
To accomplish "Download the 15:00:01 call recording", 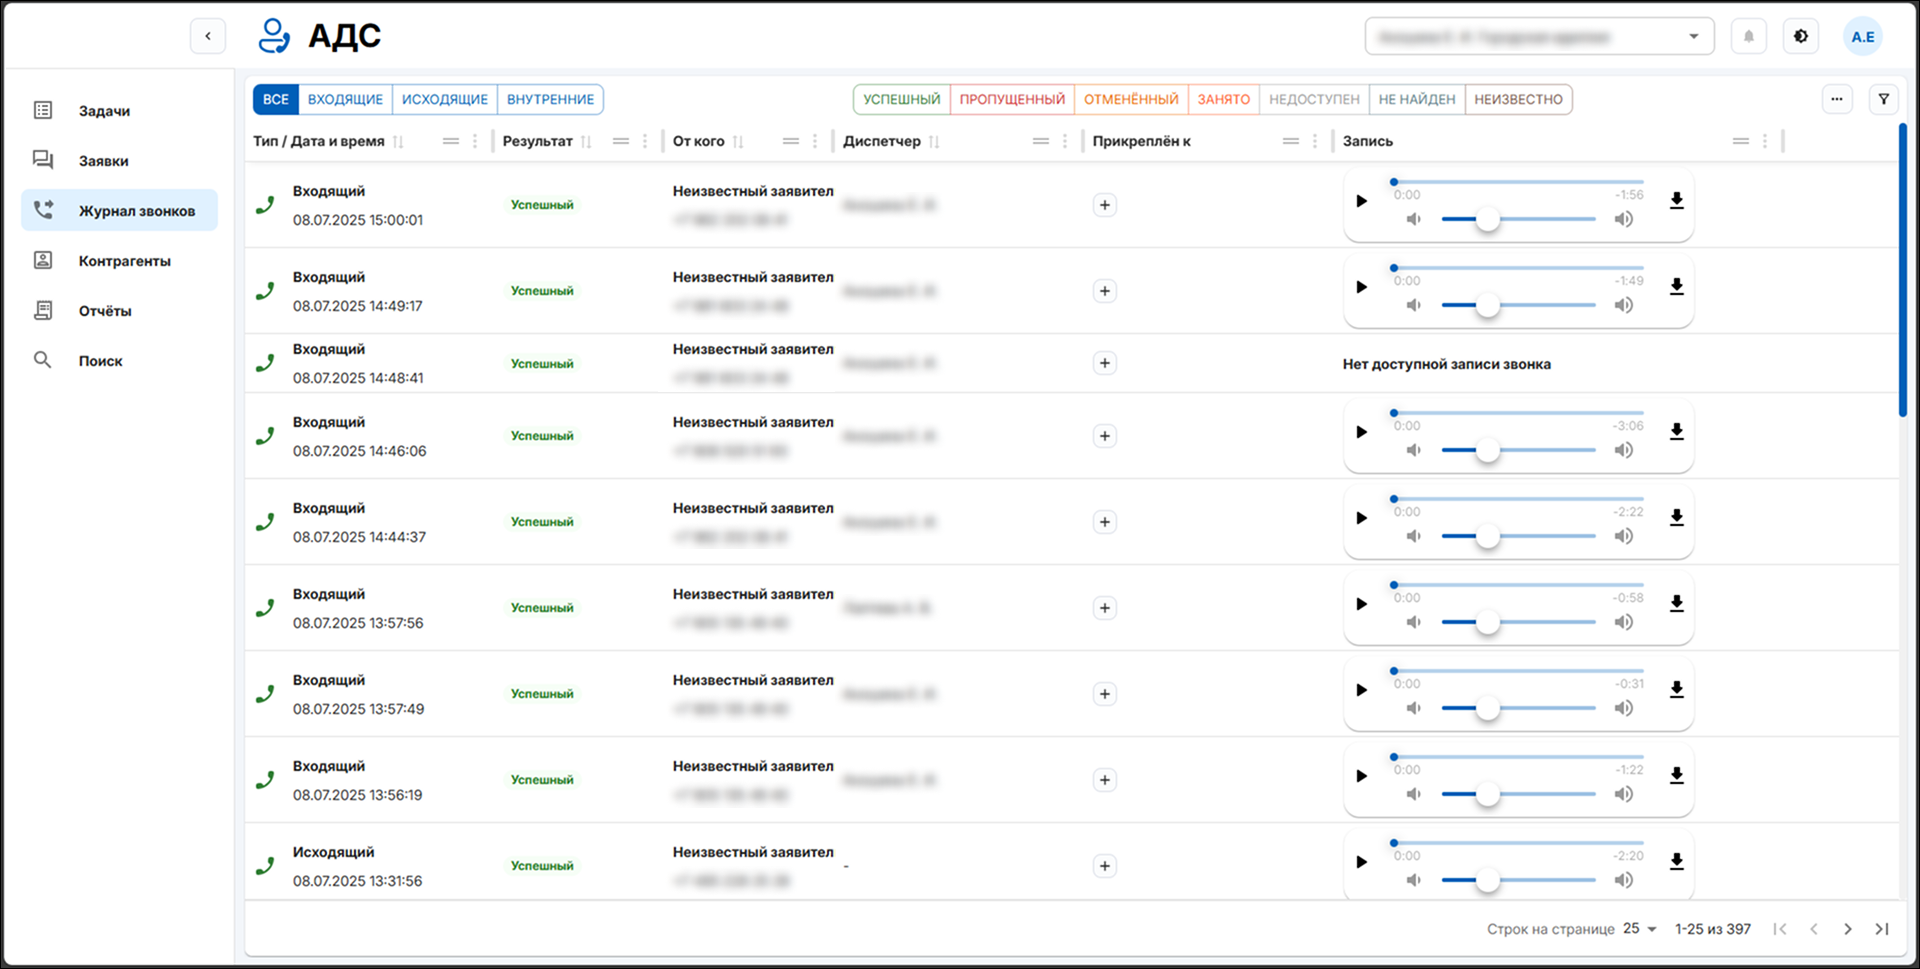I will 1676,201.
